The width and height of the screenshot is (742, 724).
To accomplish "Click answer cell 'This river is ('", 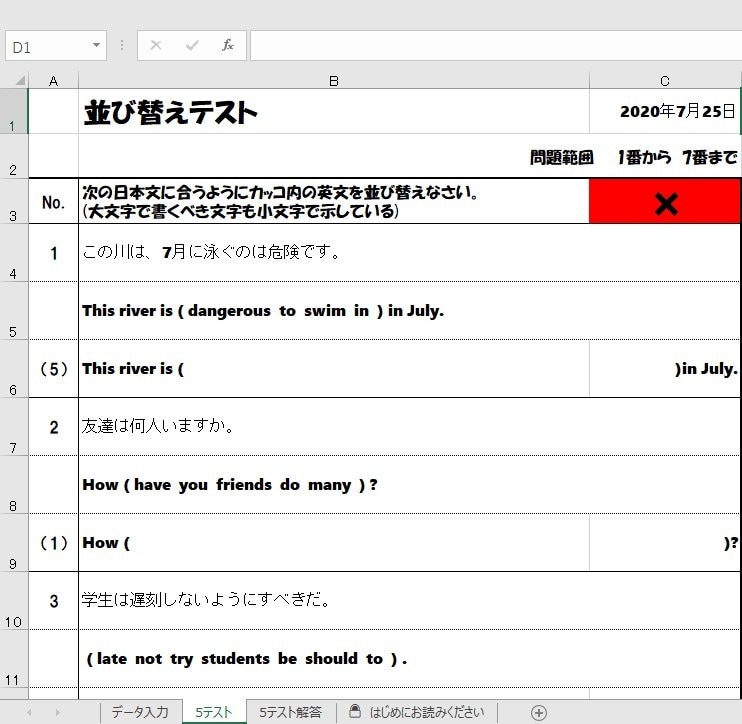I will (x=334, y=369).
